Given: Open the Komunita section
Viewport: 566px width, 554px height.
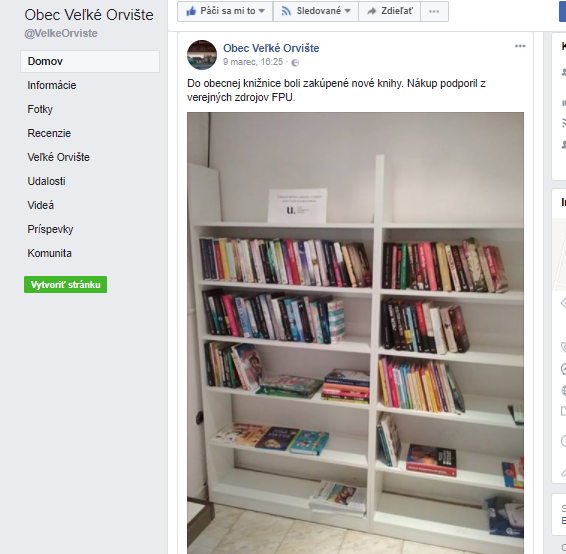Looking at the screenshot, I should pos(49,253).
